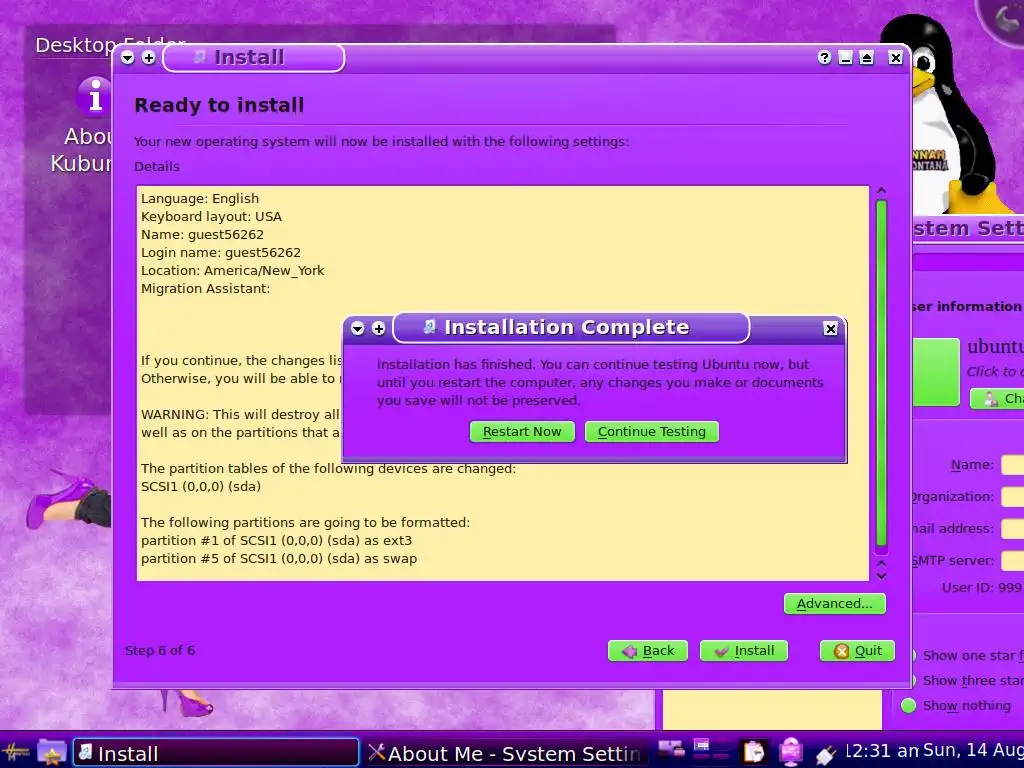The height and width of the screenshot is (768, 1024).
Task: Open the K menu launcher in the taskbar
Action: (x=16, y=753)
